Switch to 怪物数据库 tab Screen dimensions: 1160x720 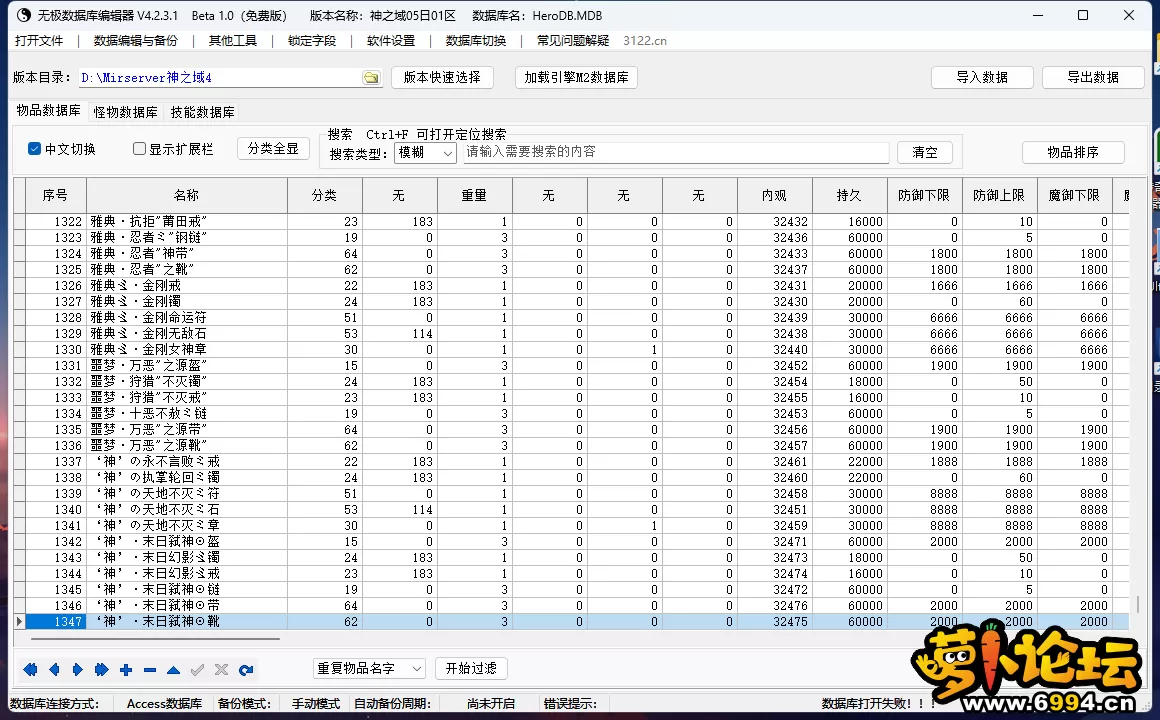coord(126,112)
